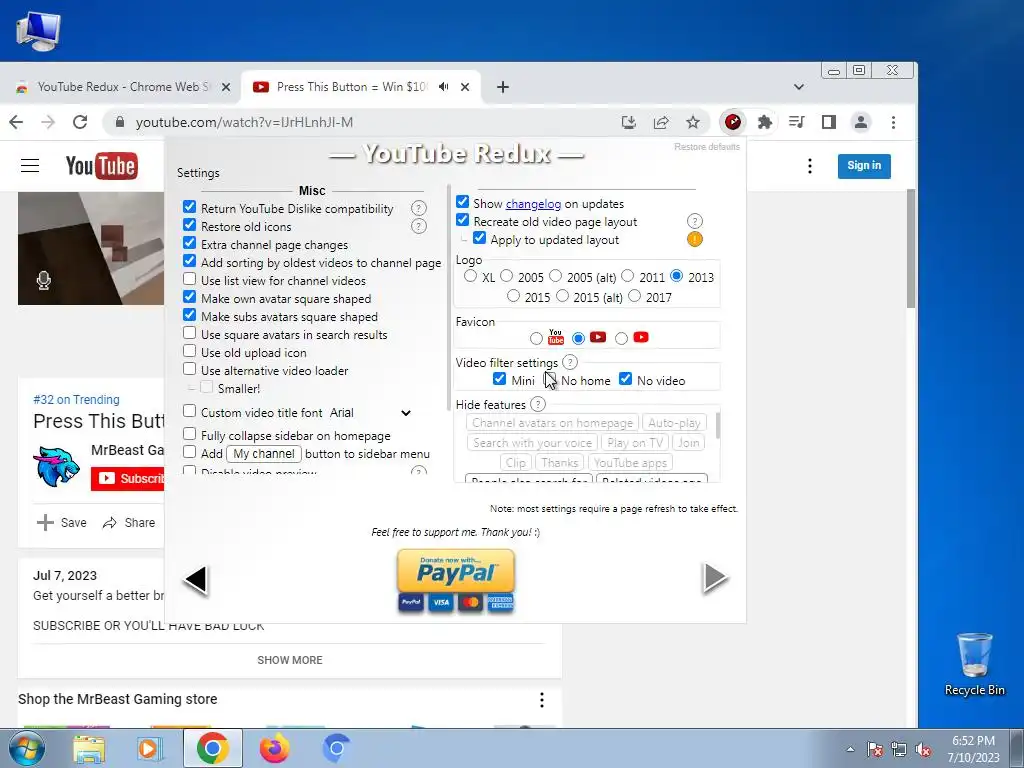Uncheck Restore old icons
The image size is (1024, 768).
[189, 225]
